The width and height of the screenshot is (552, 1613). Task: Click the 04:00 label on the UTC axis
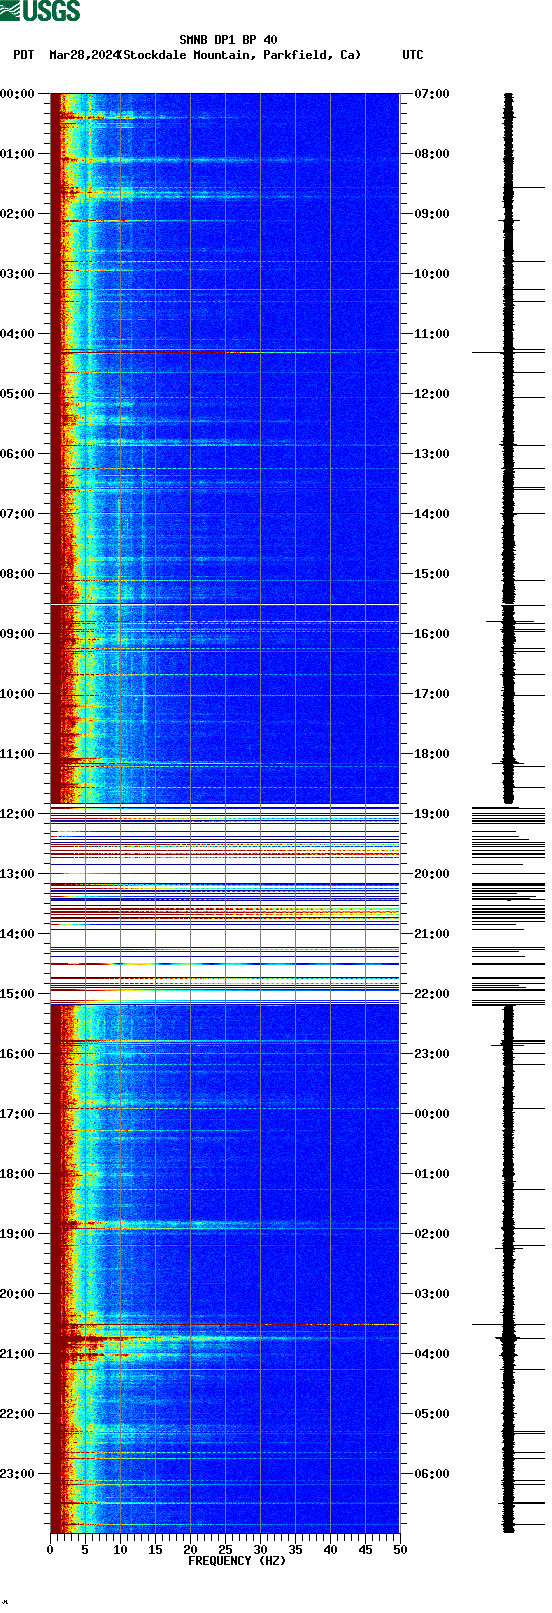[x=432, y=1354]
